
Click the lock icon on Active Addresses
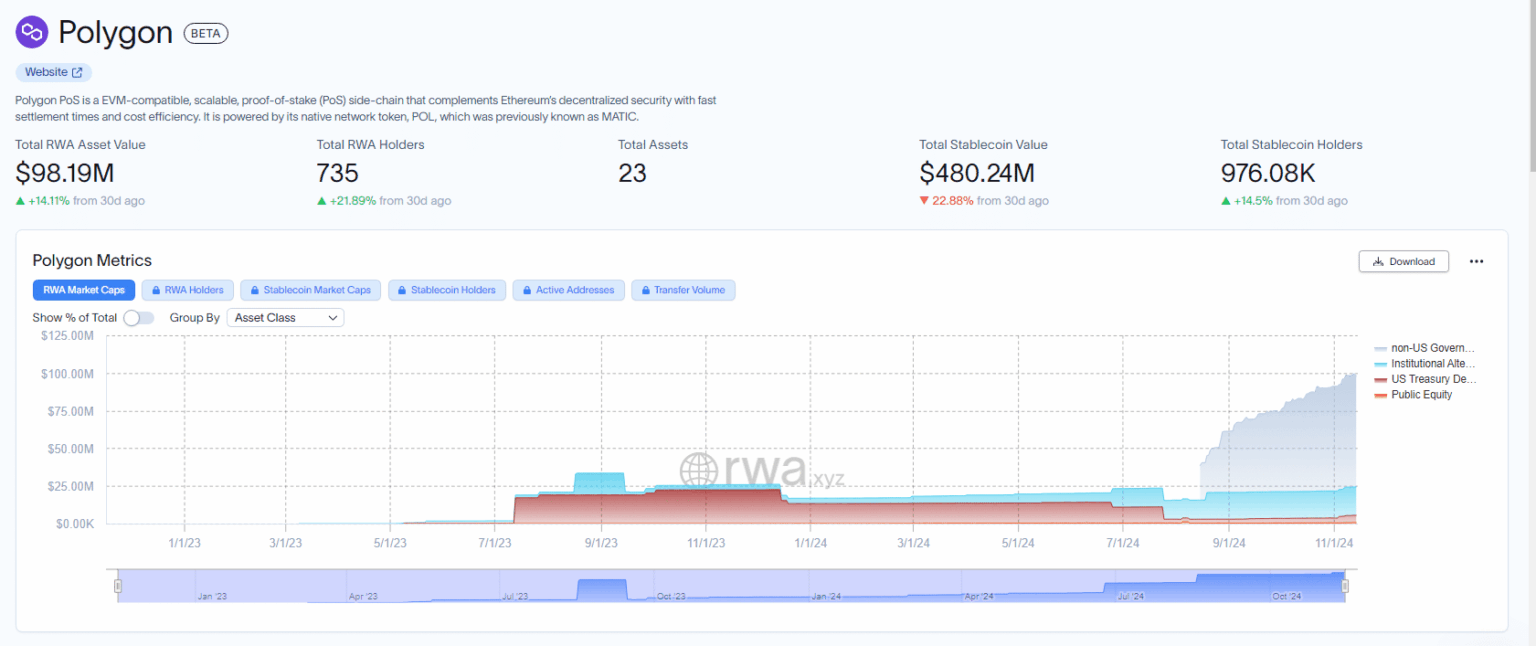(525, 290)
